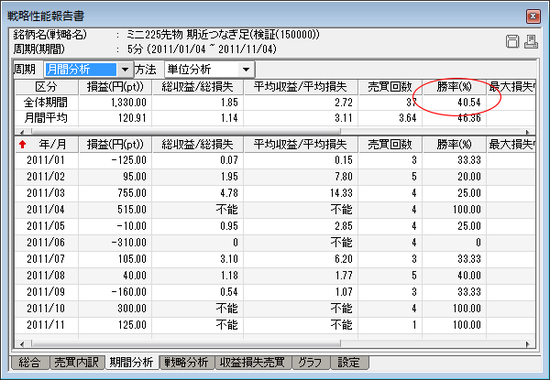Switch to the グラフ tab
550x380 pixels.
[x=310, y=362]
